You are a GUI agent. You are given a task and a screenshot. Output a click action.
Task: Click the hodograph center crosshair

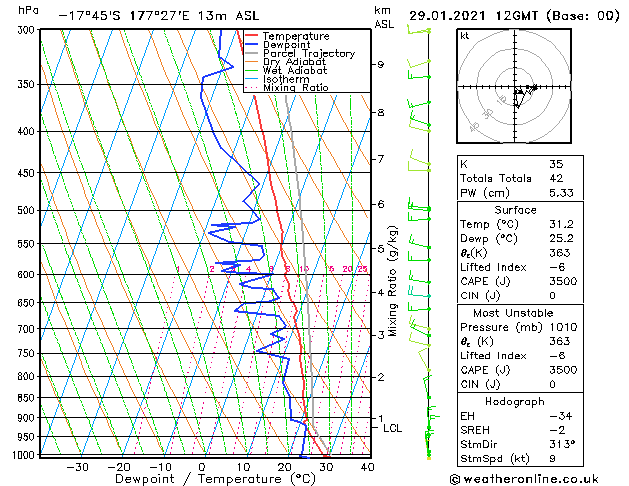(x=515, y=87)
